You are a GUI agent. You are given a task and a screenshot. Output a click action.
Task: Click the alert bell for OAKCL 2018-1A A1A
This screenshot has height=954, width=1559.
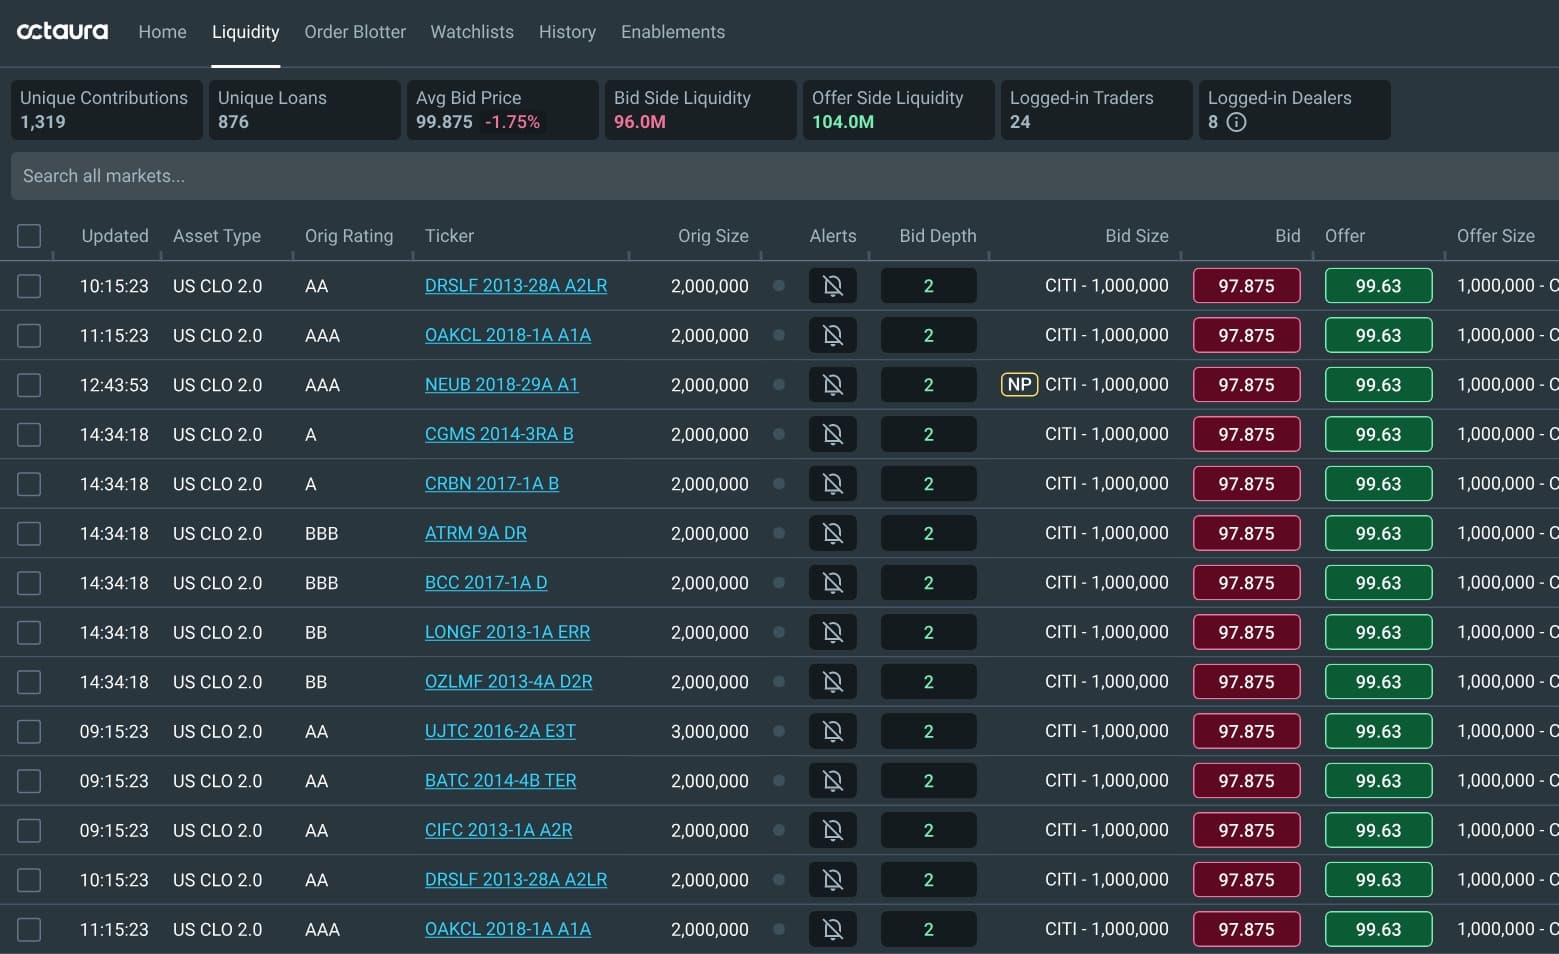[832, 335]
